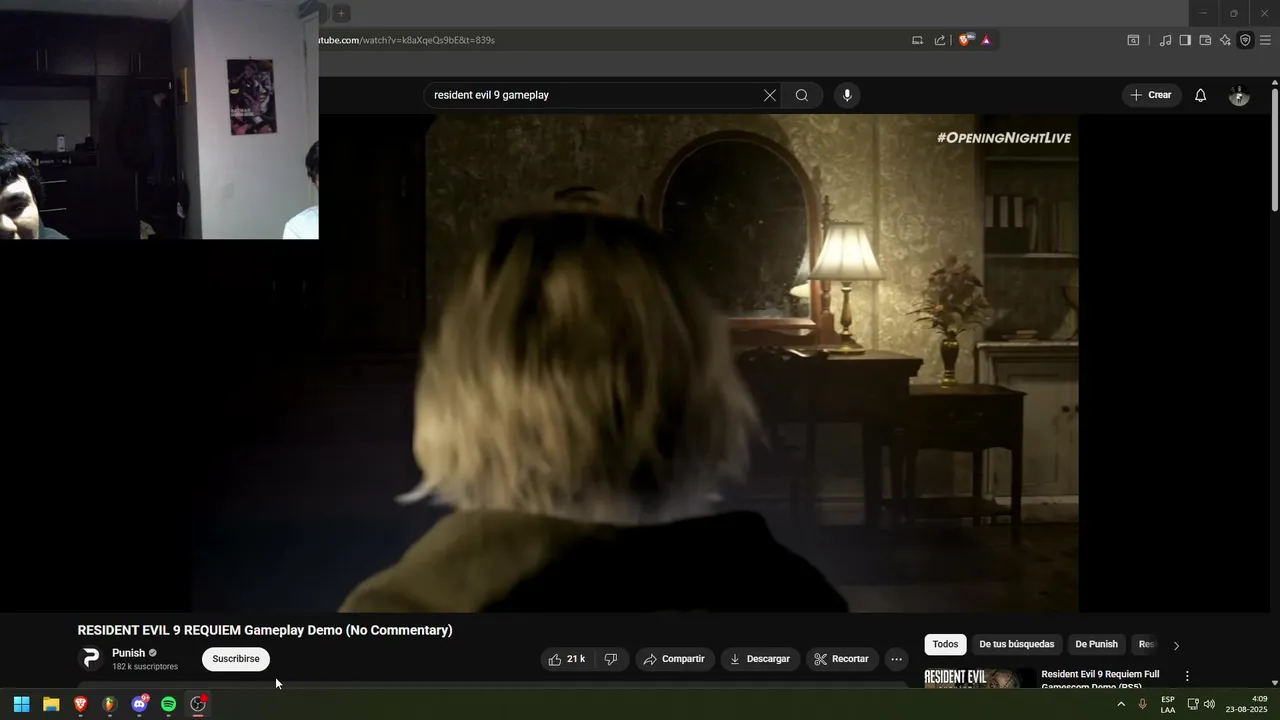Click the Brave Shields lion icon
The image size is (1280, 720).
(x=965, y=40)
